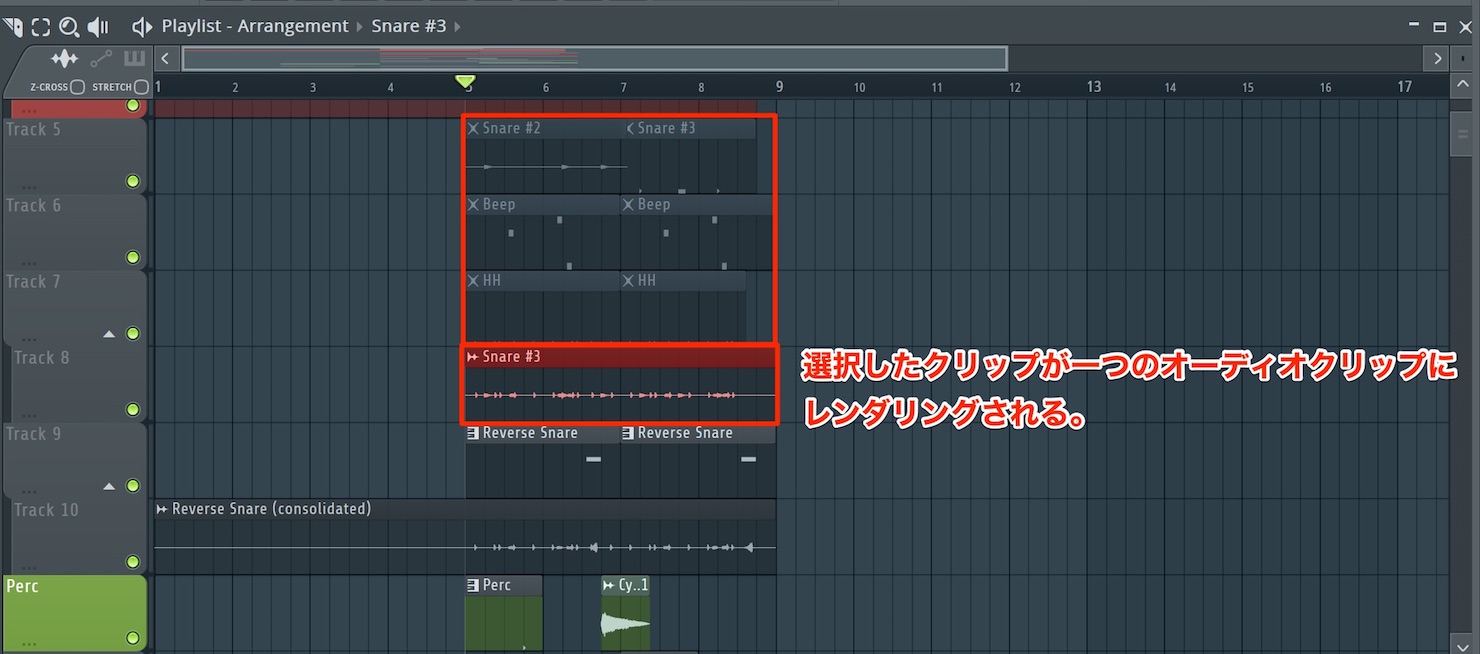
Task: Click Playlist - Arrangement title text
Action: (x=255, y=26)
